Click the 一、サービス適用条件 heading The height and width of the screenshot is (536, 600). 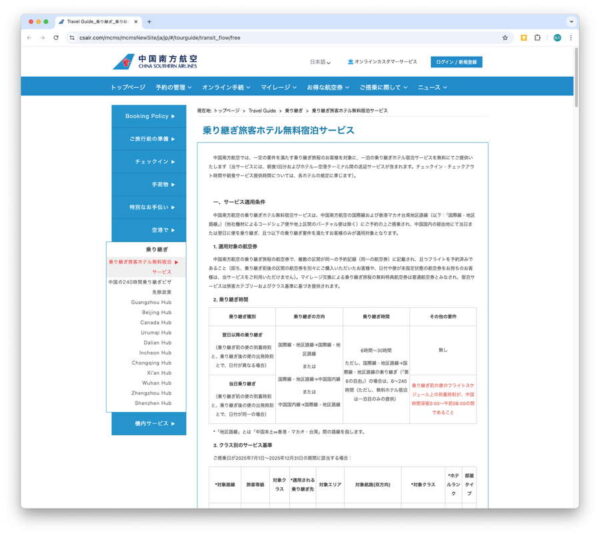pos(239,202)
